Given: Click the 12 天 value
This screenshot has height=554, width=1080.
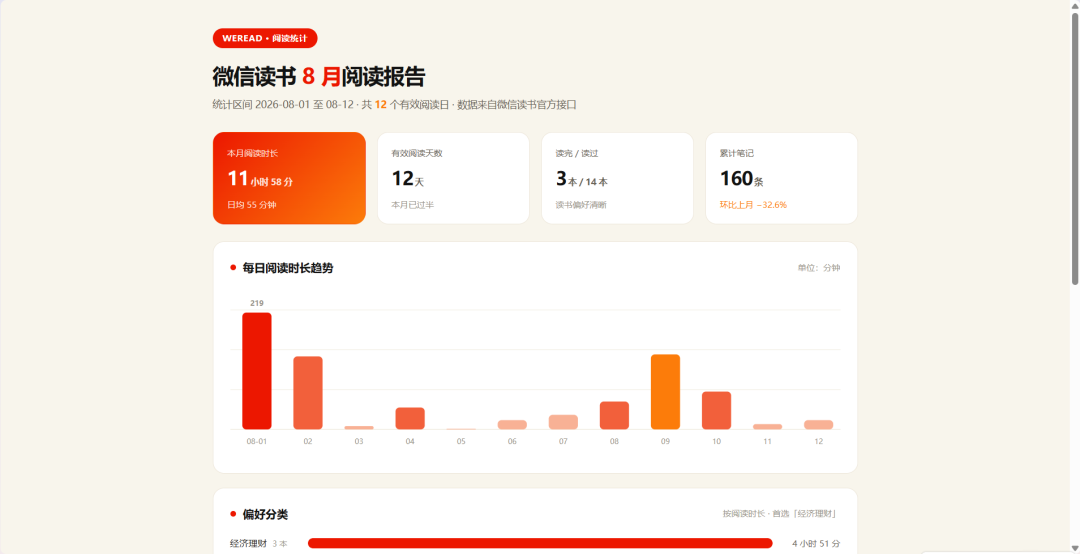Looking at the screenshot, I should coord(408,179).
